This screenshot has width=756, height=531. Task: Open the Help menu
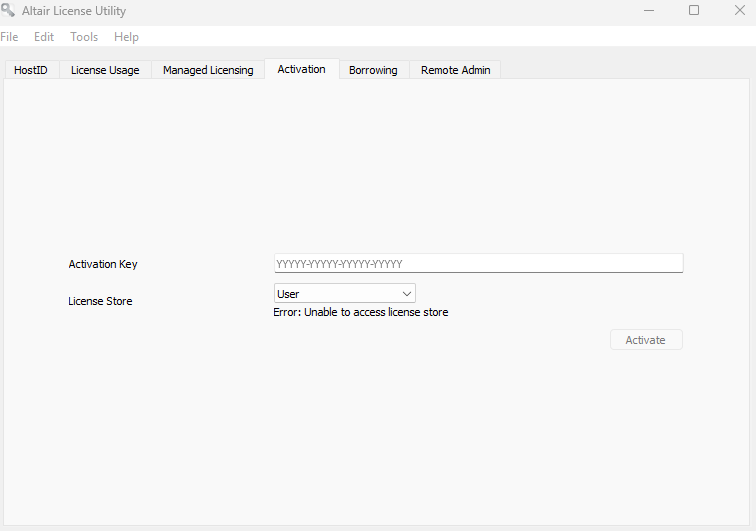[x=126, y=37]
